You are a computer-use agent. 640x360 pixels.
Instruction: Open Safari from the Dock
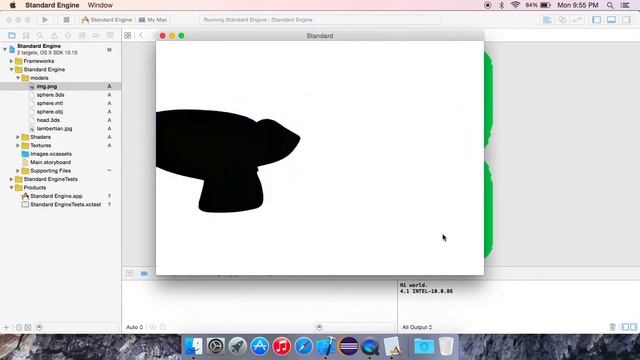(304, 346)
